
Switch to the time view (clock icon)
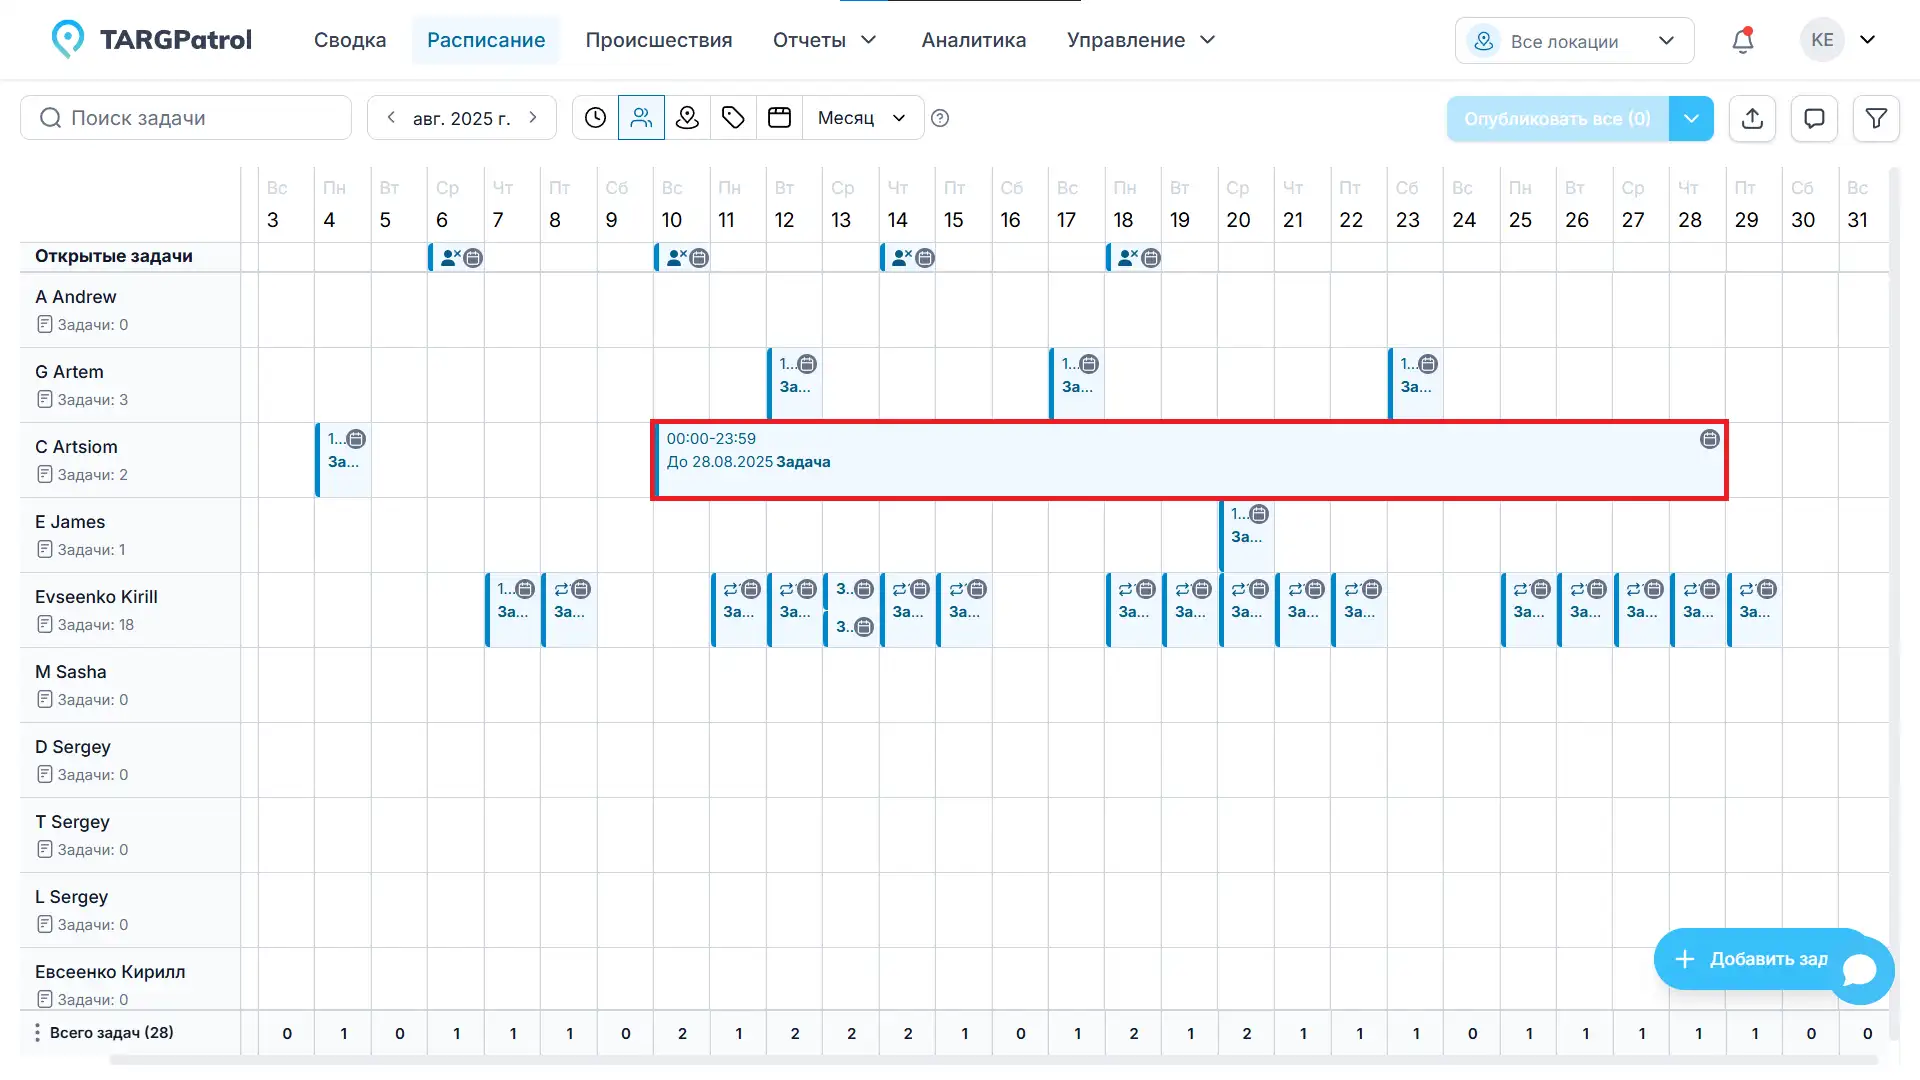click(595, 117)
